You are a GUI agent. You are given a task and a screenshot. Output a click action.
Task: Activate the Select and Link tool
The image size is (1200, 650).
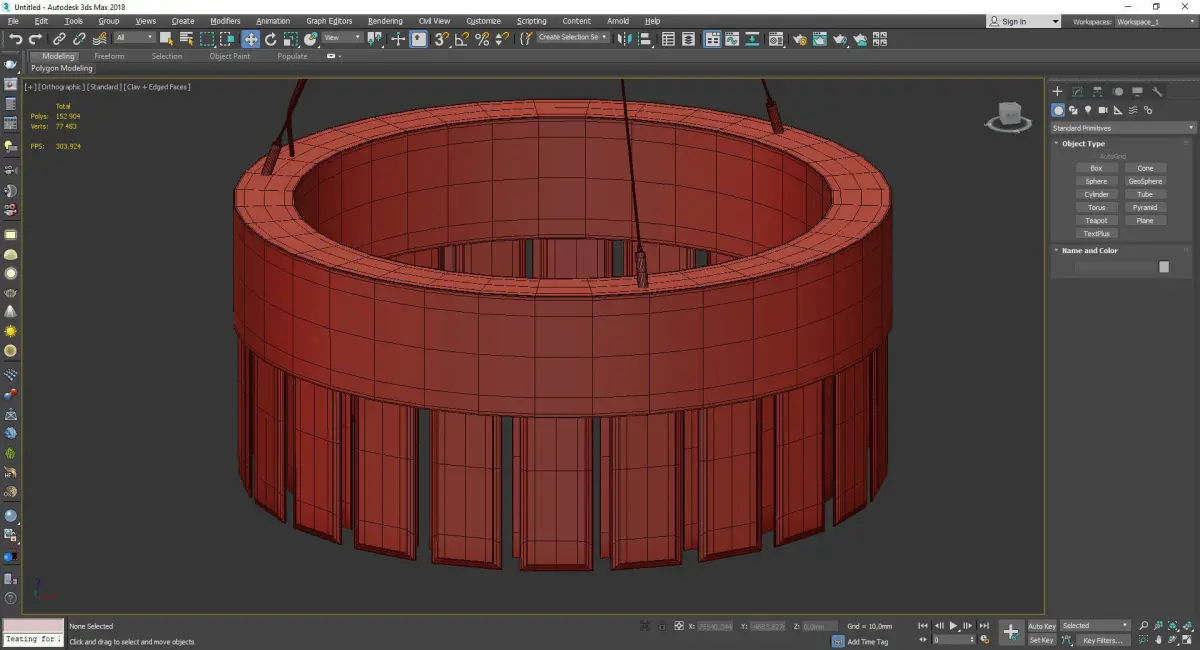click(60, 39)
